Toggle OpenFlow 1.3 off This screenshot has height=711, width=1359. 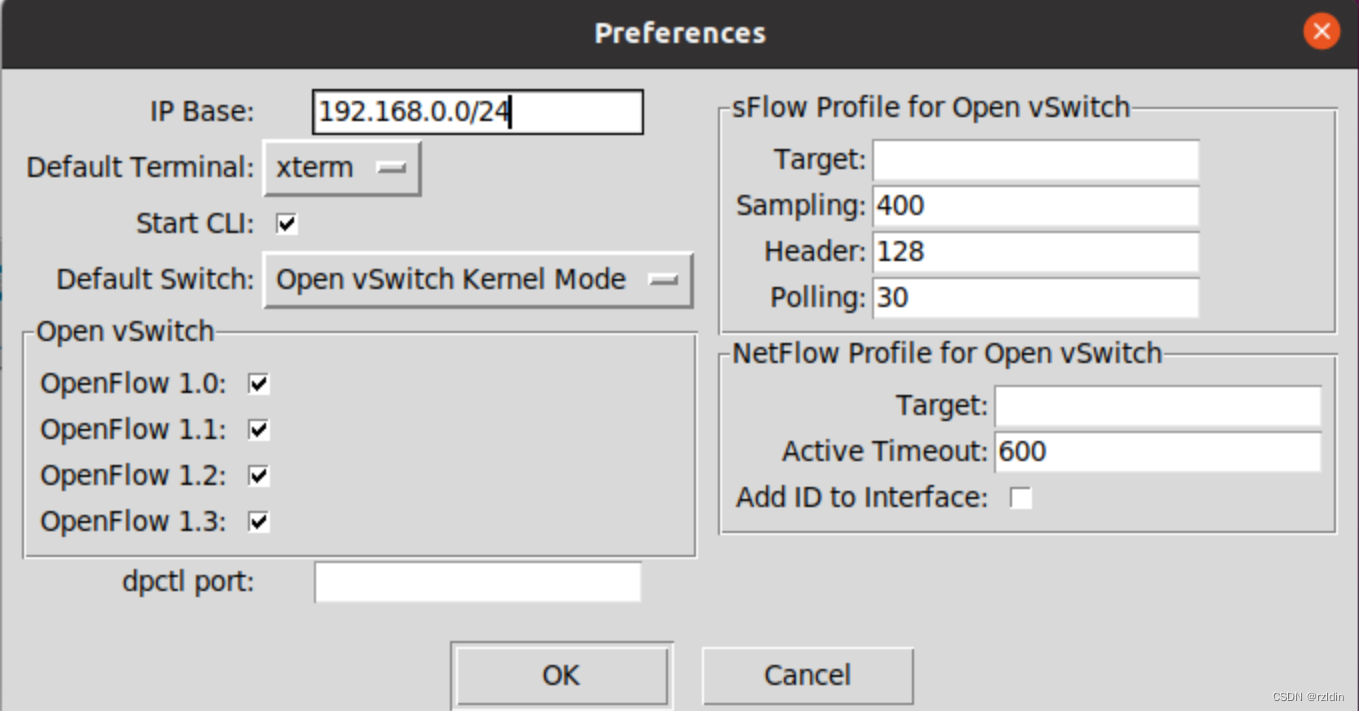click(x=257, y=521)
